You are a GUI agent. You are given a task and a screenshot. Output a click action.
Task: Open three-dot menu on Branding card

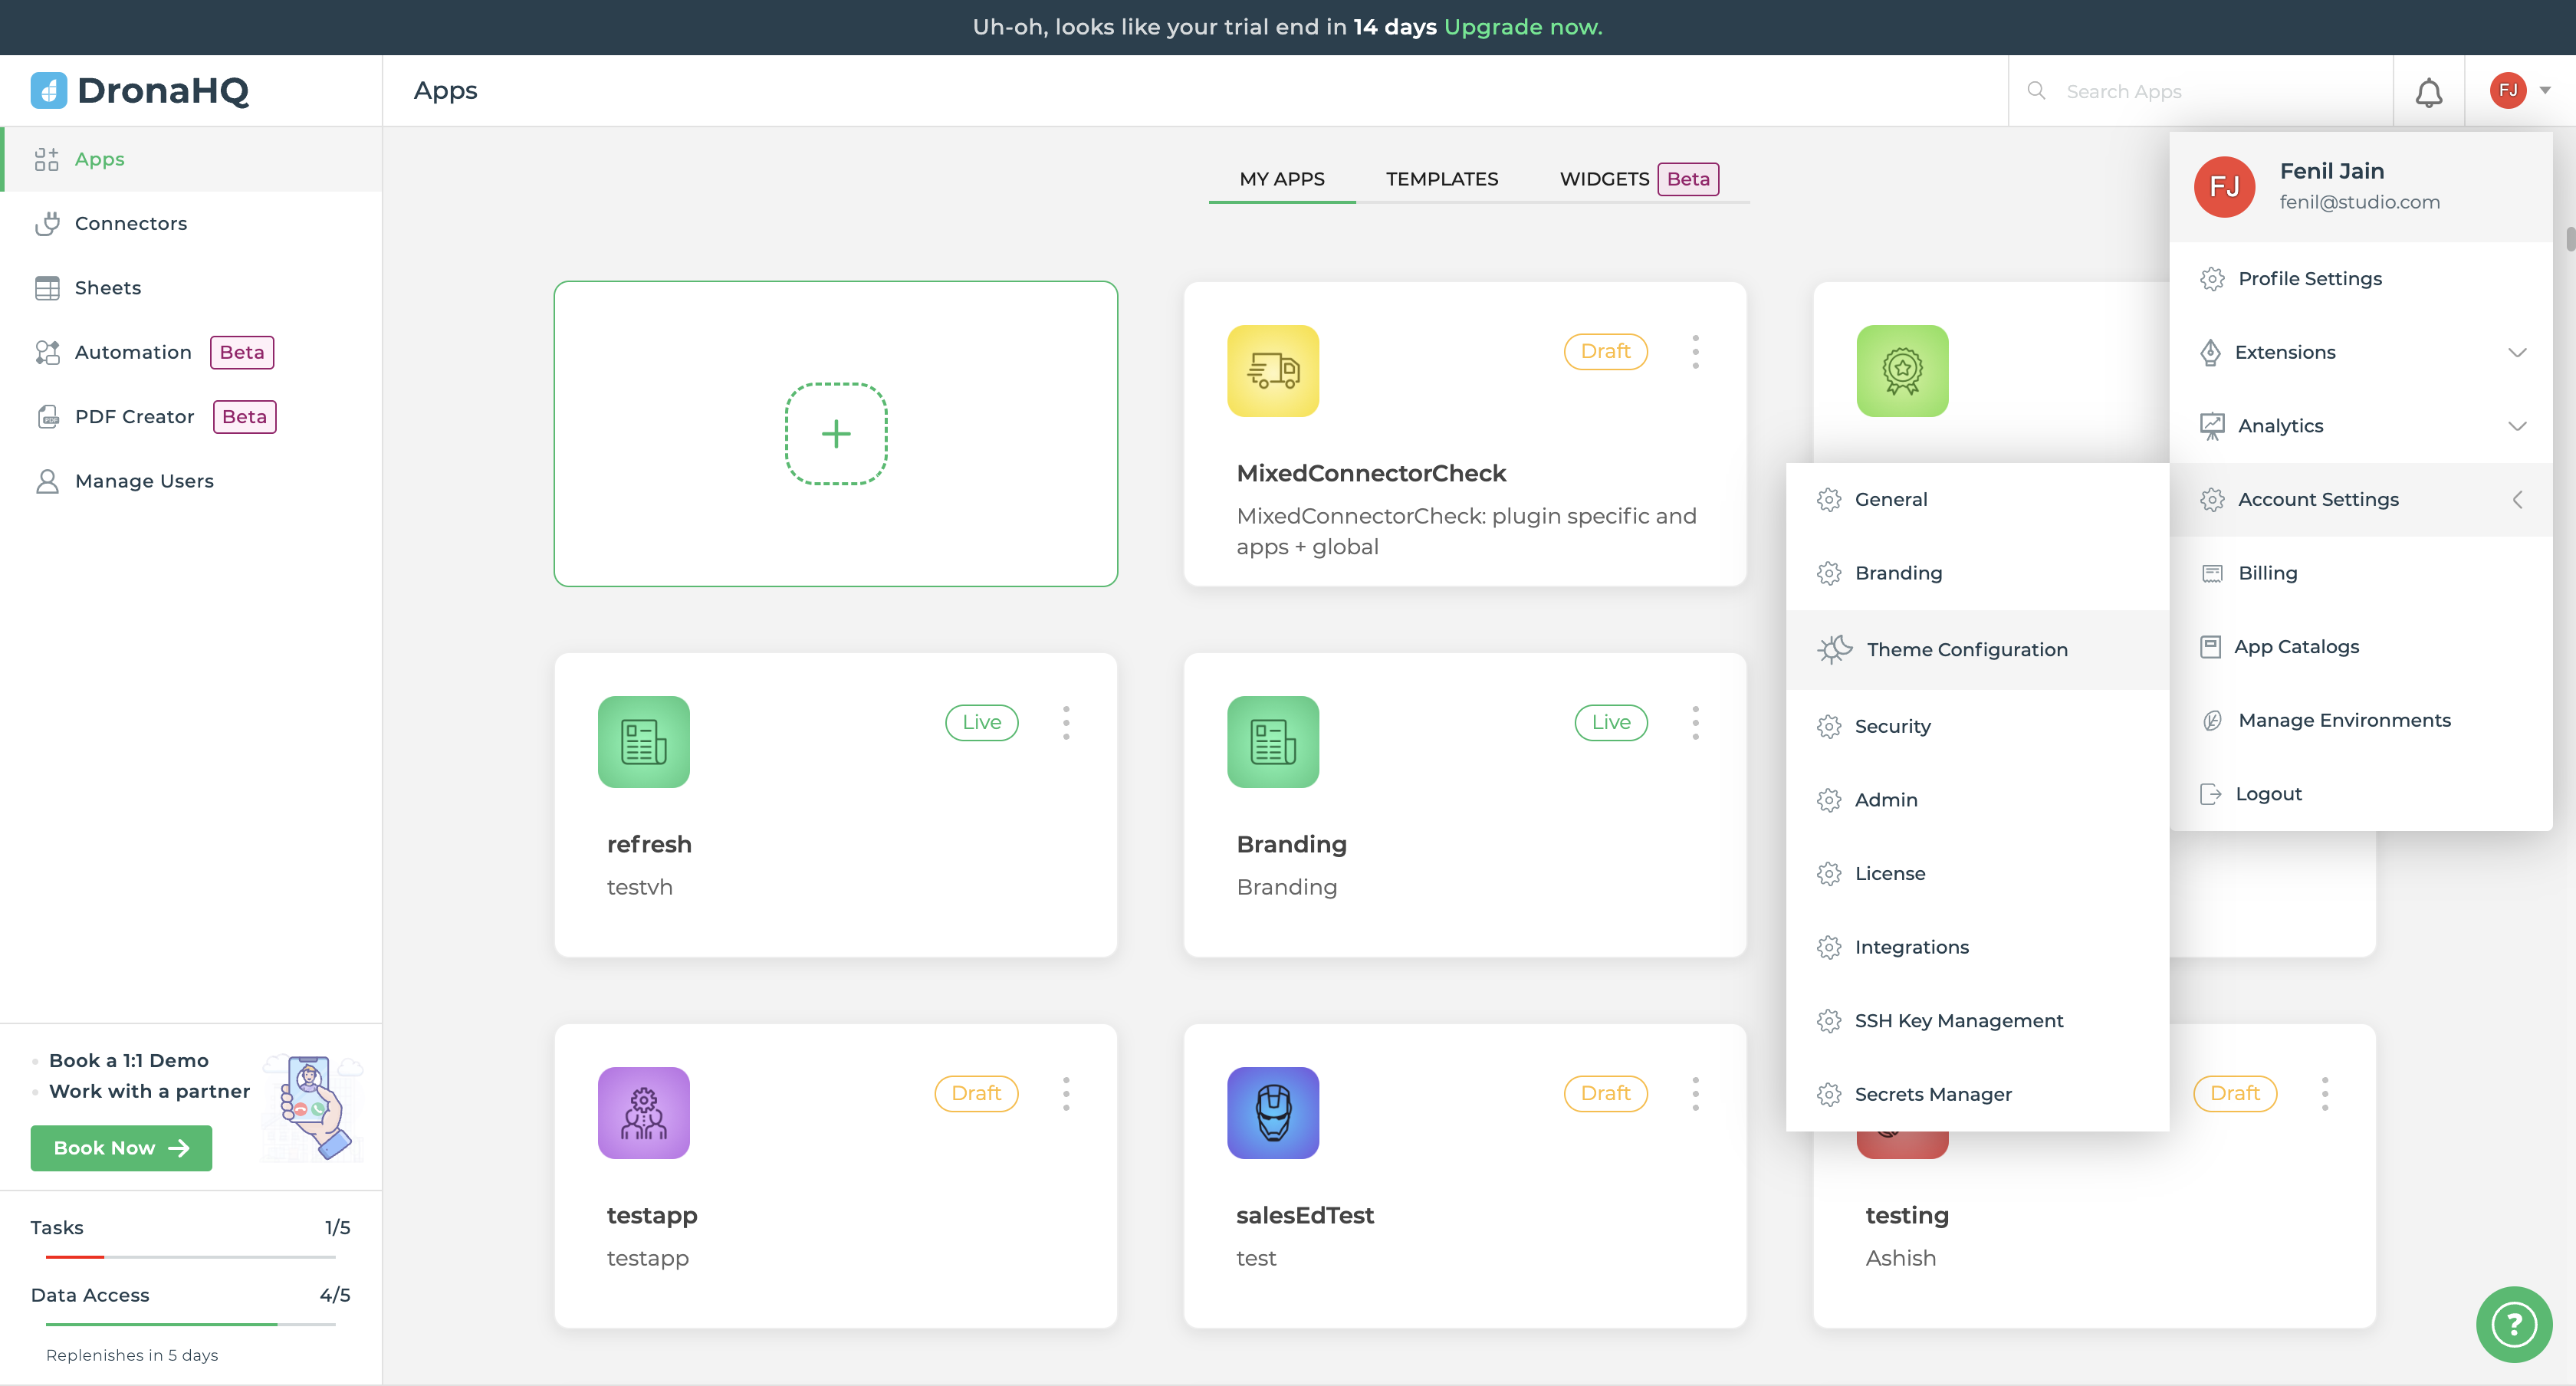pyautogui.click(x=1695, y=723)
